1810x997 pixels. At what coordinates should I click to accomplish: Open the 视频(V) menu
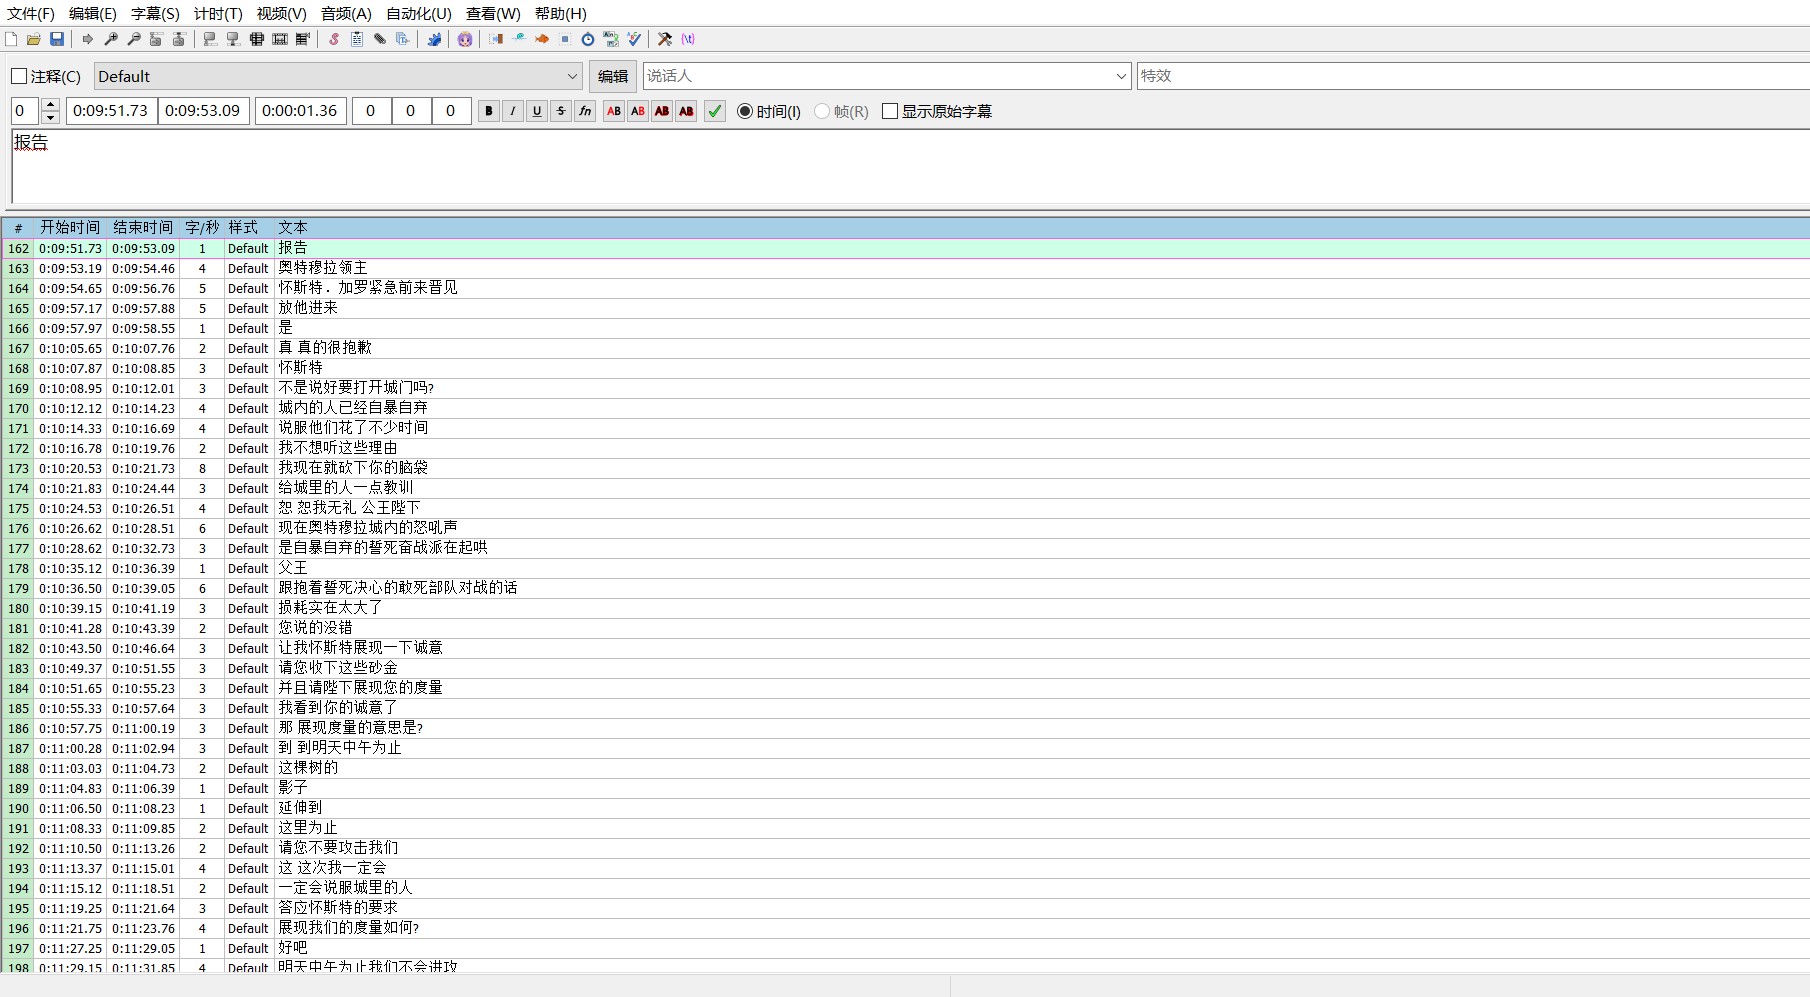click(x=281, y=13)
